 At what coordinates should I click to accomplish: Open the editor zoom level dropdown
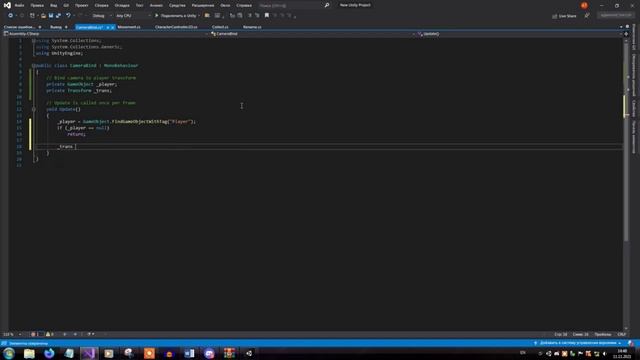coord(12,334)
